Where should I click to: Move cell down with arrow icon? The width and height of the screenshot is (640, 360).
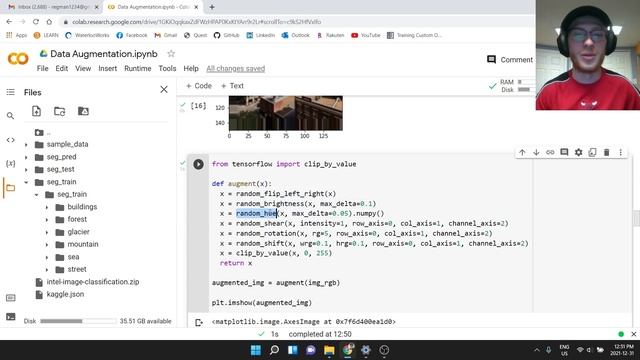[536, 152]
